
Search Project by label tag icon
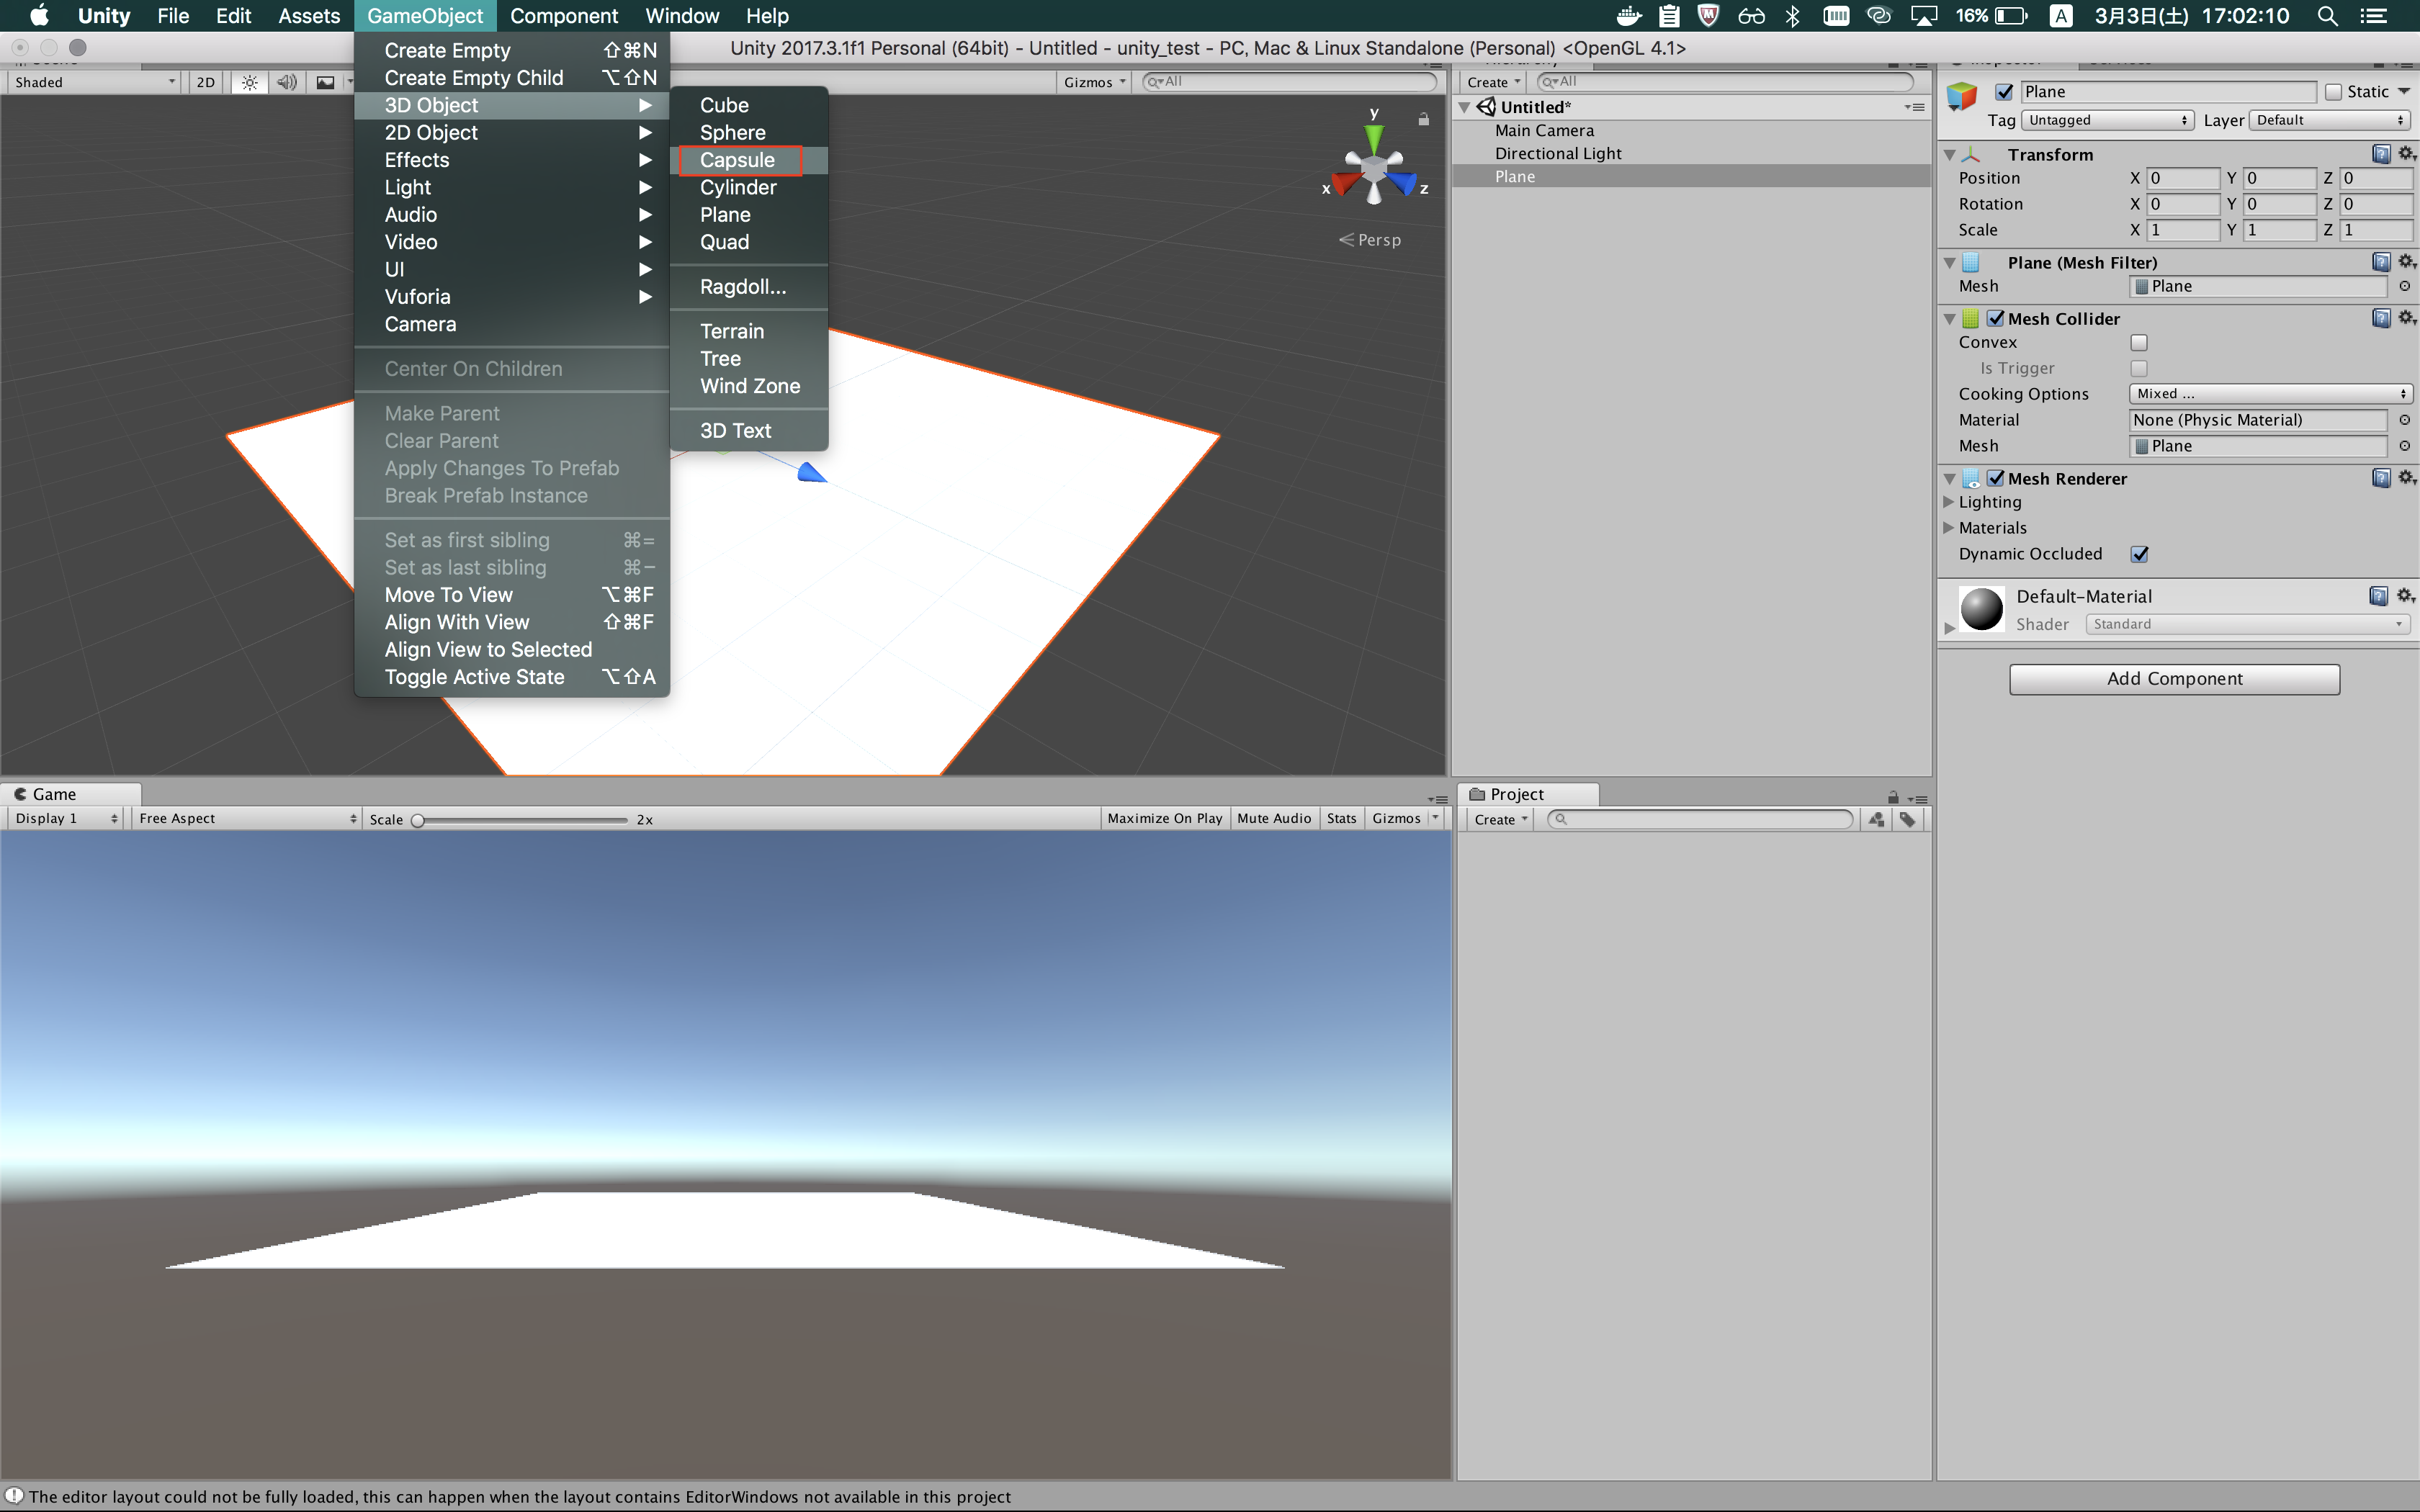(1908, 819)
